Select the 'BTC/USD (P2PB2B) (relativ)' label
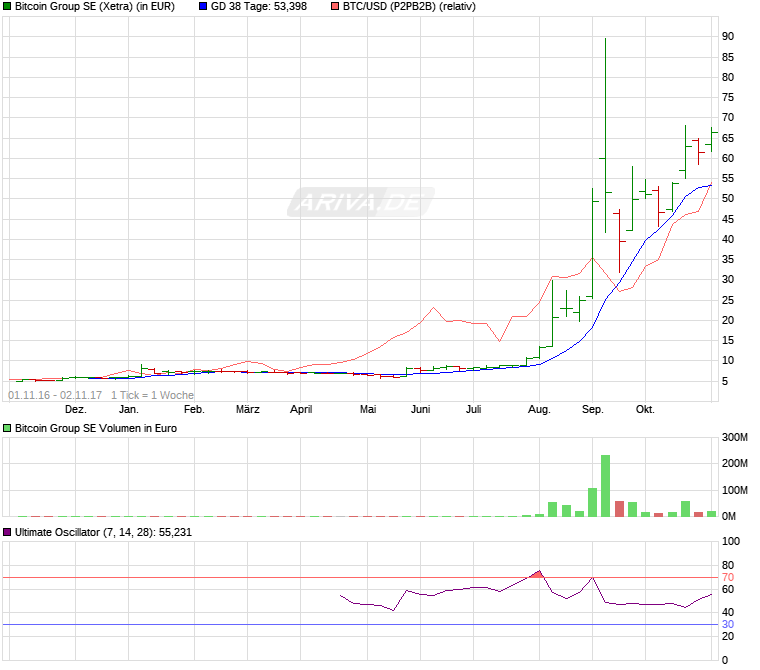 tap(410, 7)
